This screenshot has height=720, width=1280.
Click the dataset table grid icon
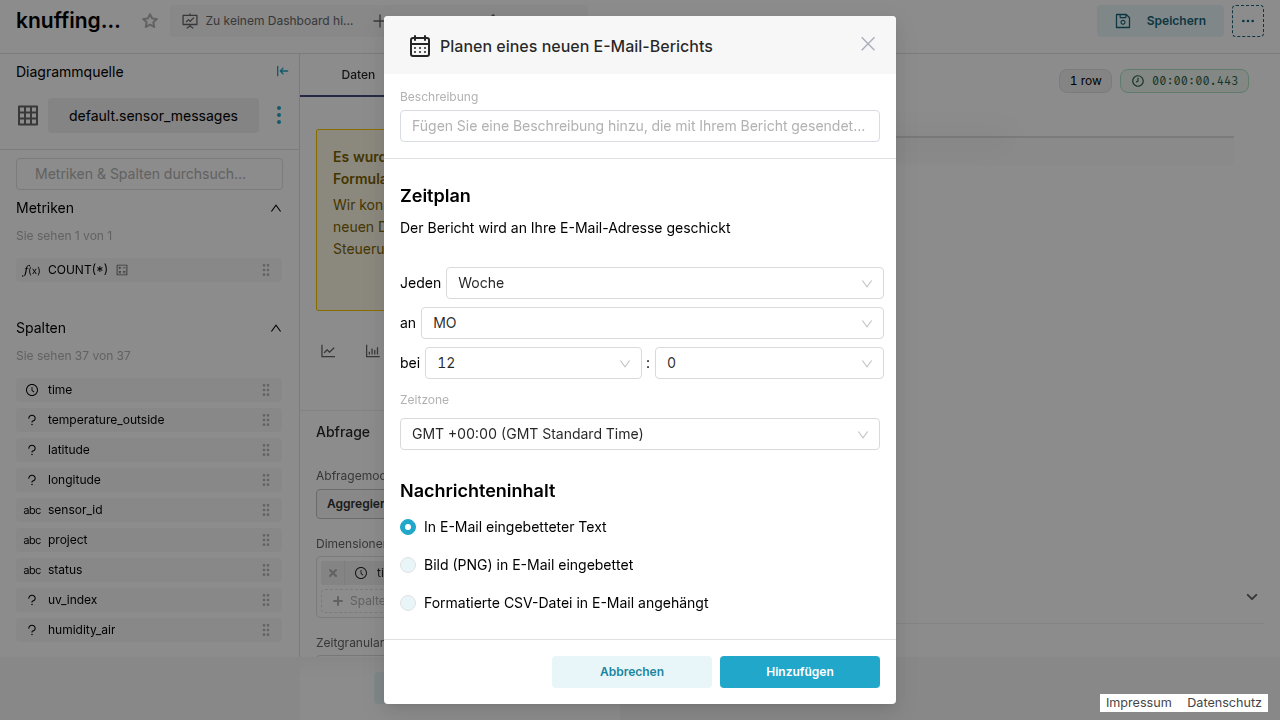28,116
